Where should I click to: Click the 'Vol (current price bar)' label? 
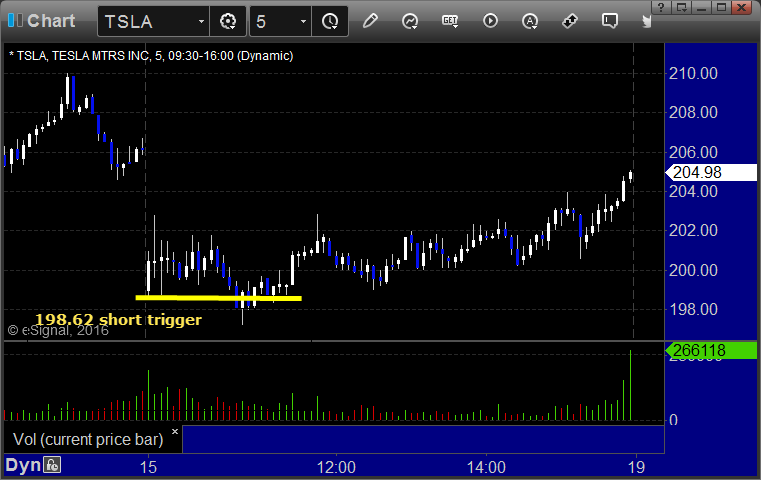coord(88,440)
